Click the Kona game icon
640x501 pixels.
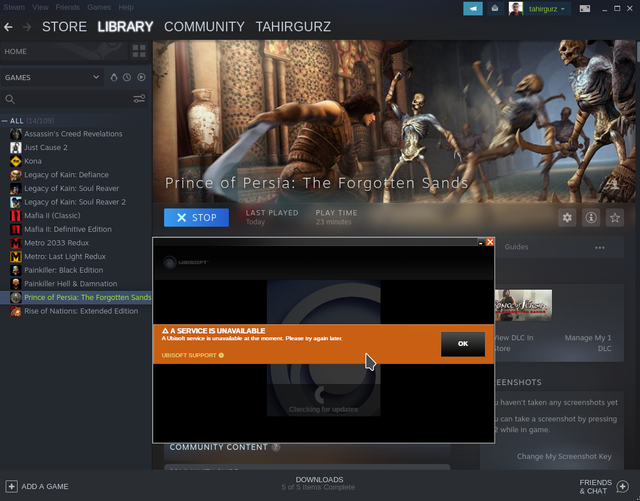[16, 161]
